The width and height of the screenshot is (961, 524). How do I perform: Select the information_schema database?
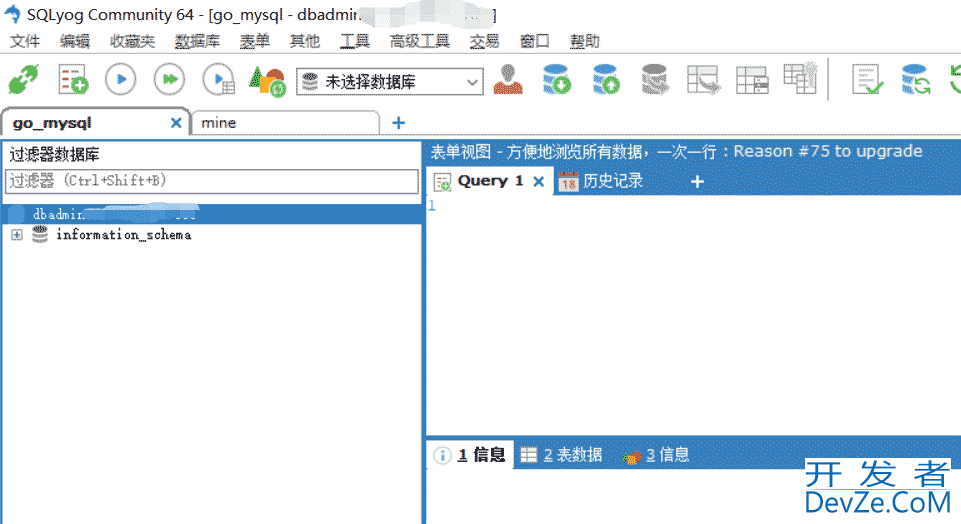[x=123, y=235]
